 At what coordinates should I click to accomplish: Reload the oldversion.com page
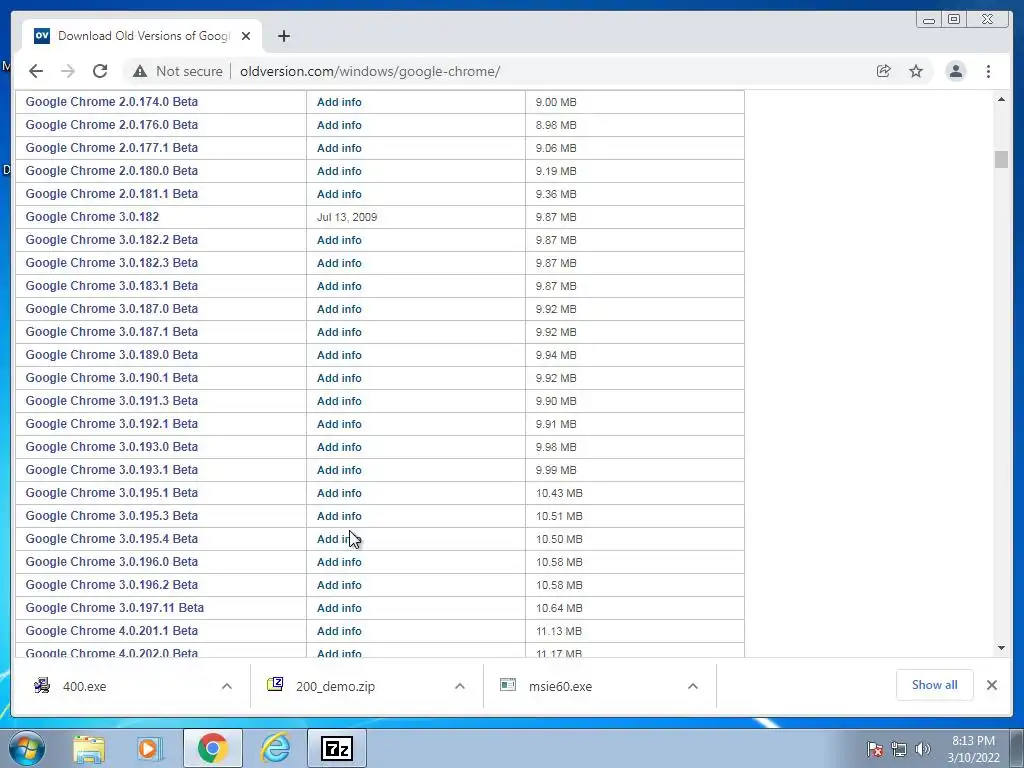(100, 71)
